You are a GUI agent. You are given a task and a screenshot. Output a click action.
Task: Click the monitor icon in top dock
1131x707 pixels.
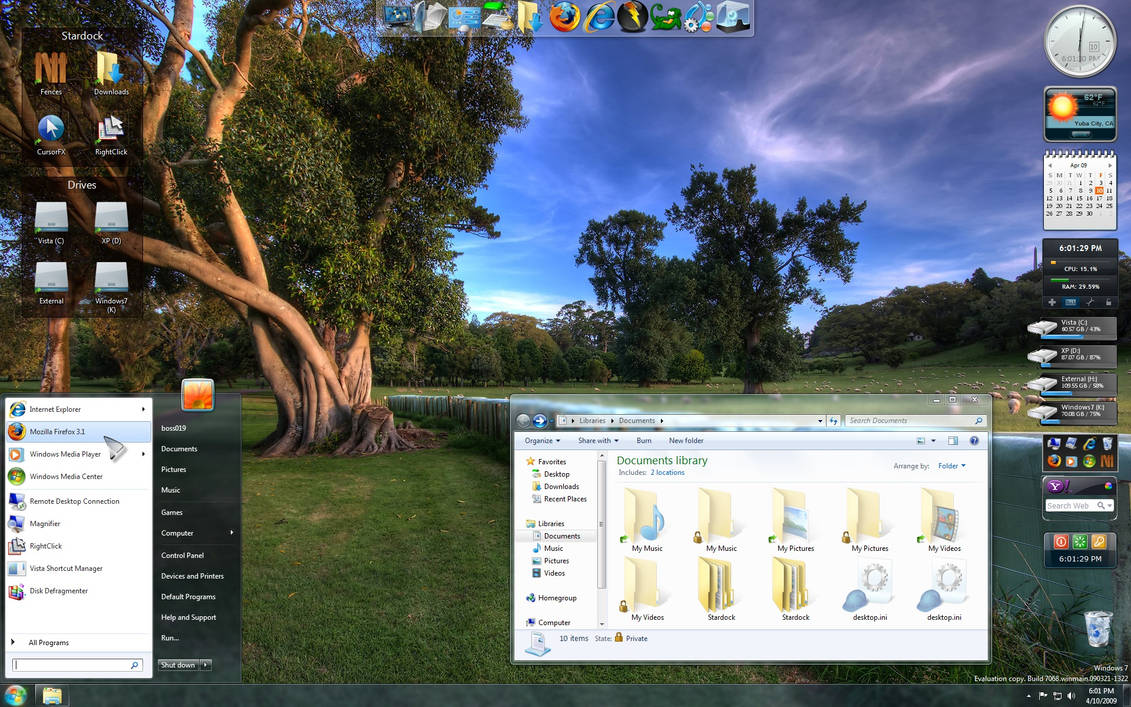[x=397, y=16]
